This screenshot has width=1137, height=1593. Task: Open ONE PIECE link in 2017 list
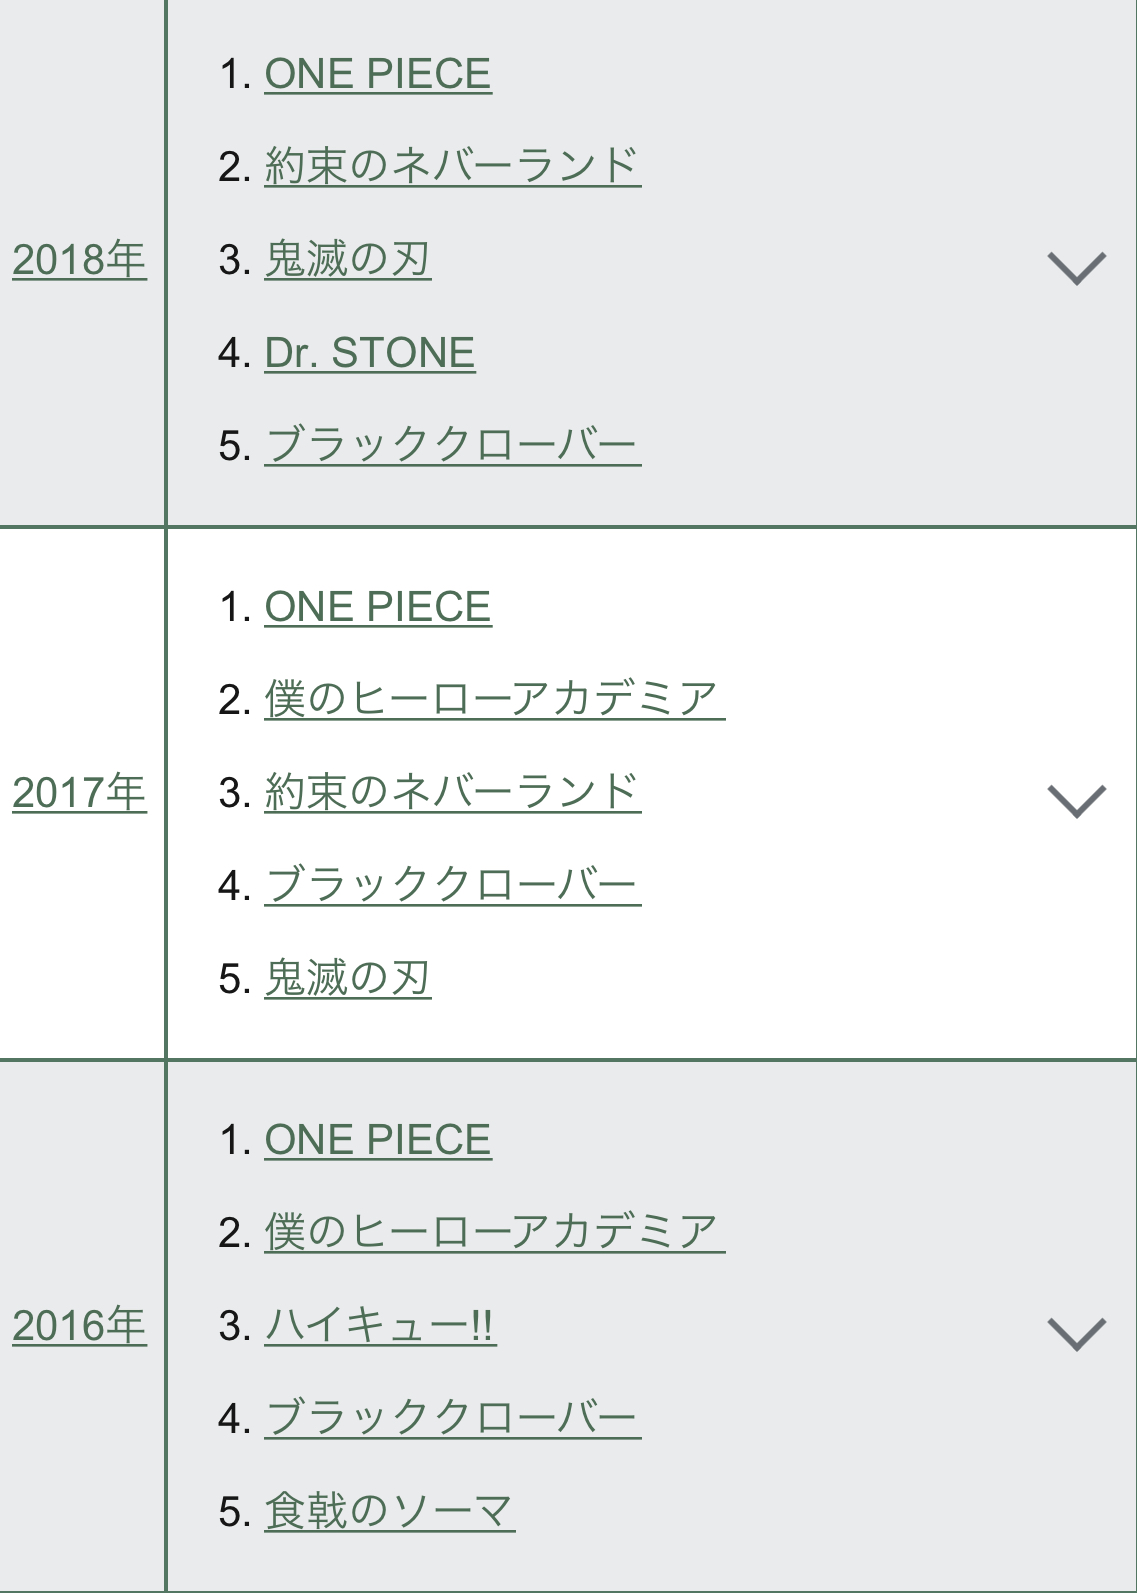pyautogui.click(x=378, y=607)
